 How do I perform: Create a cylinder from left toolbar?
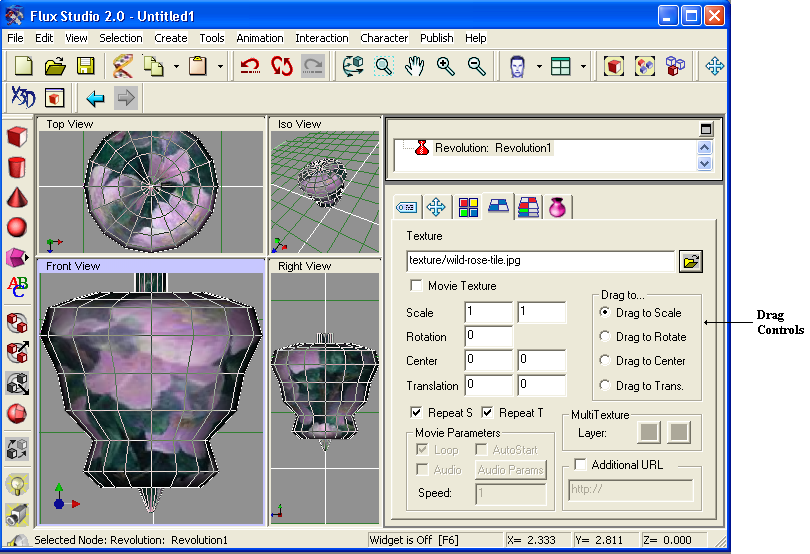tap(17, 167)
